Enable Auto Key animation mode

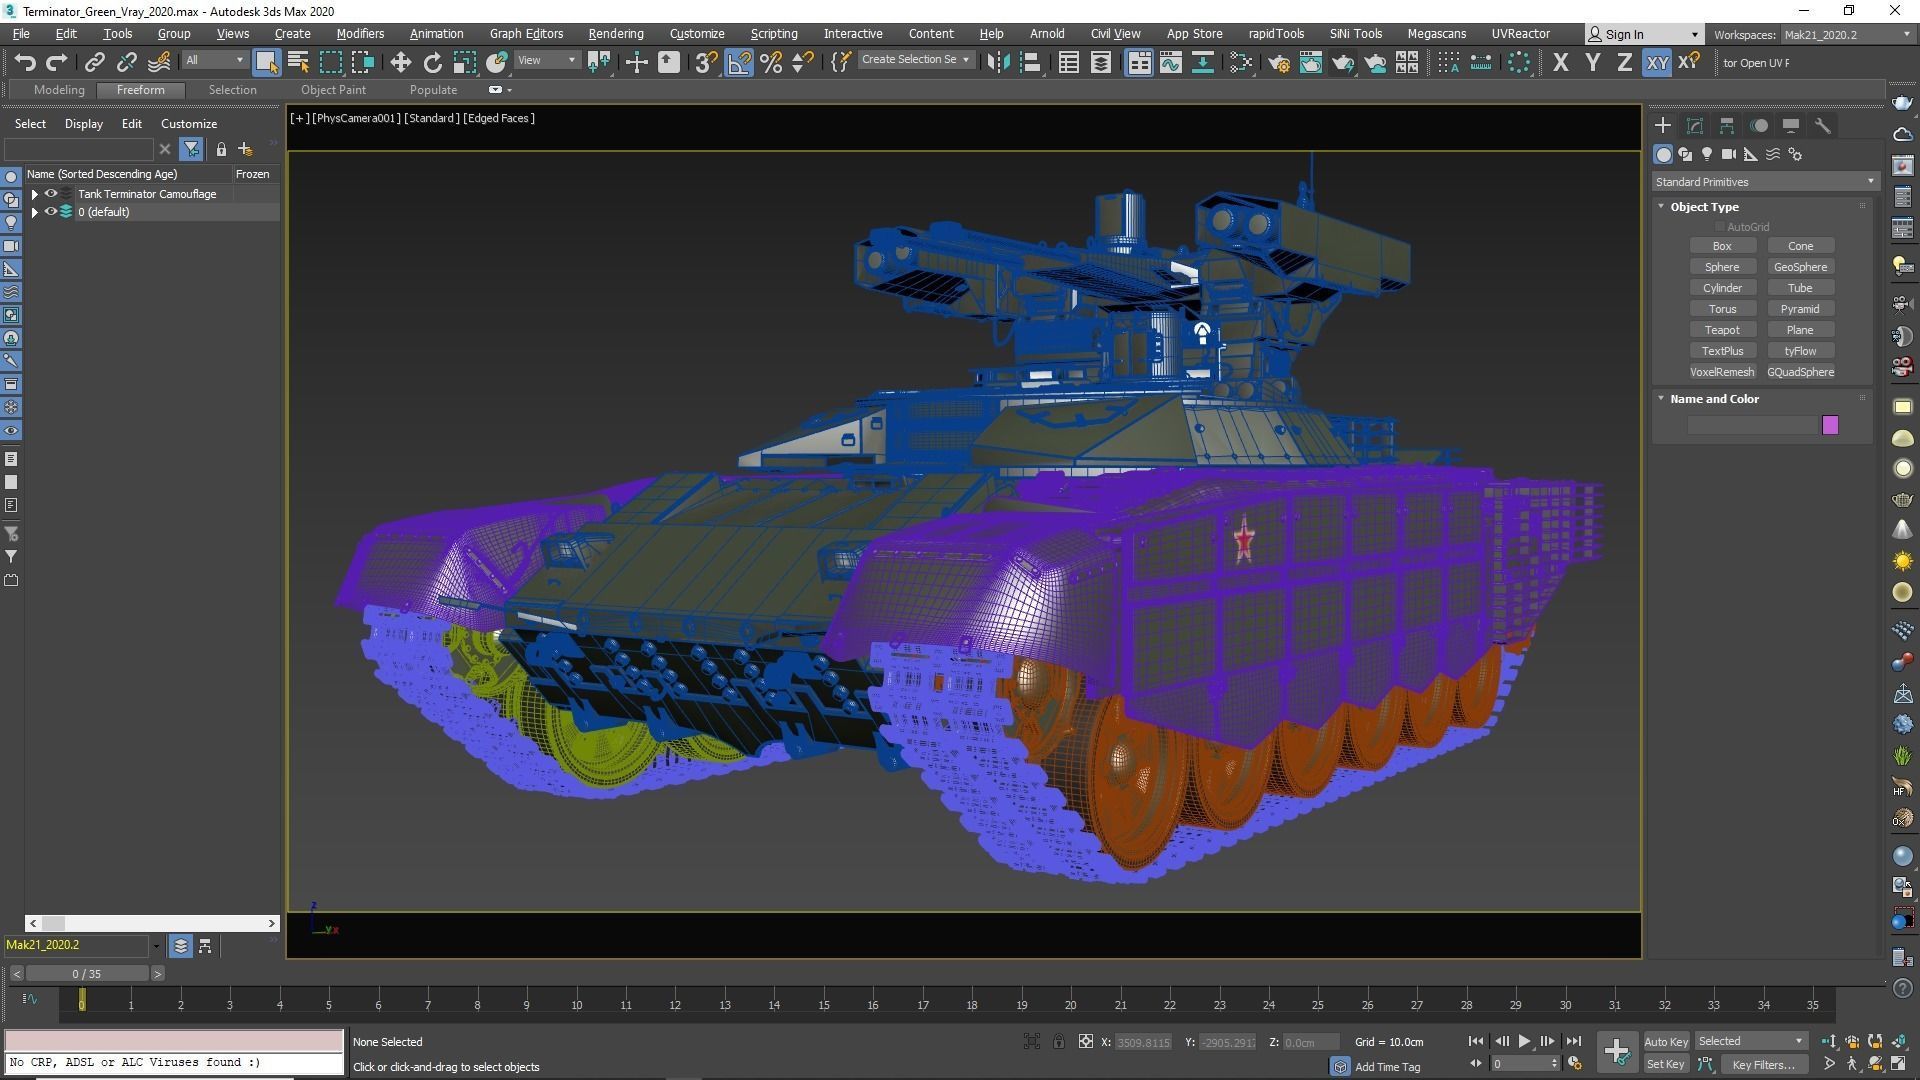point(1665,1041)
